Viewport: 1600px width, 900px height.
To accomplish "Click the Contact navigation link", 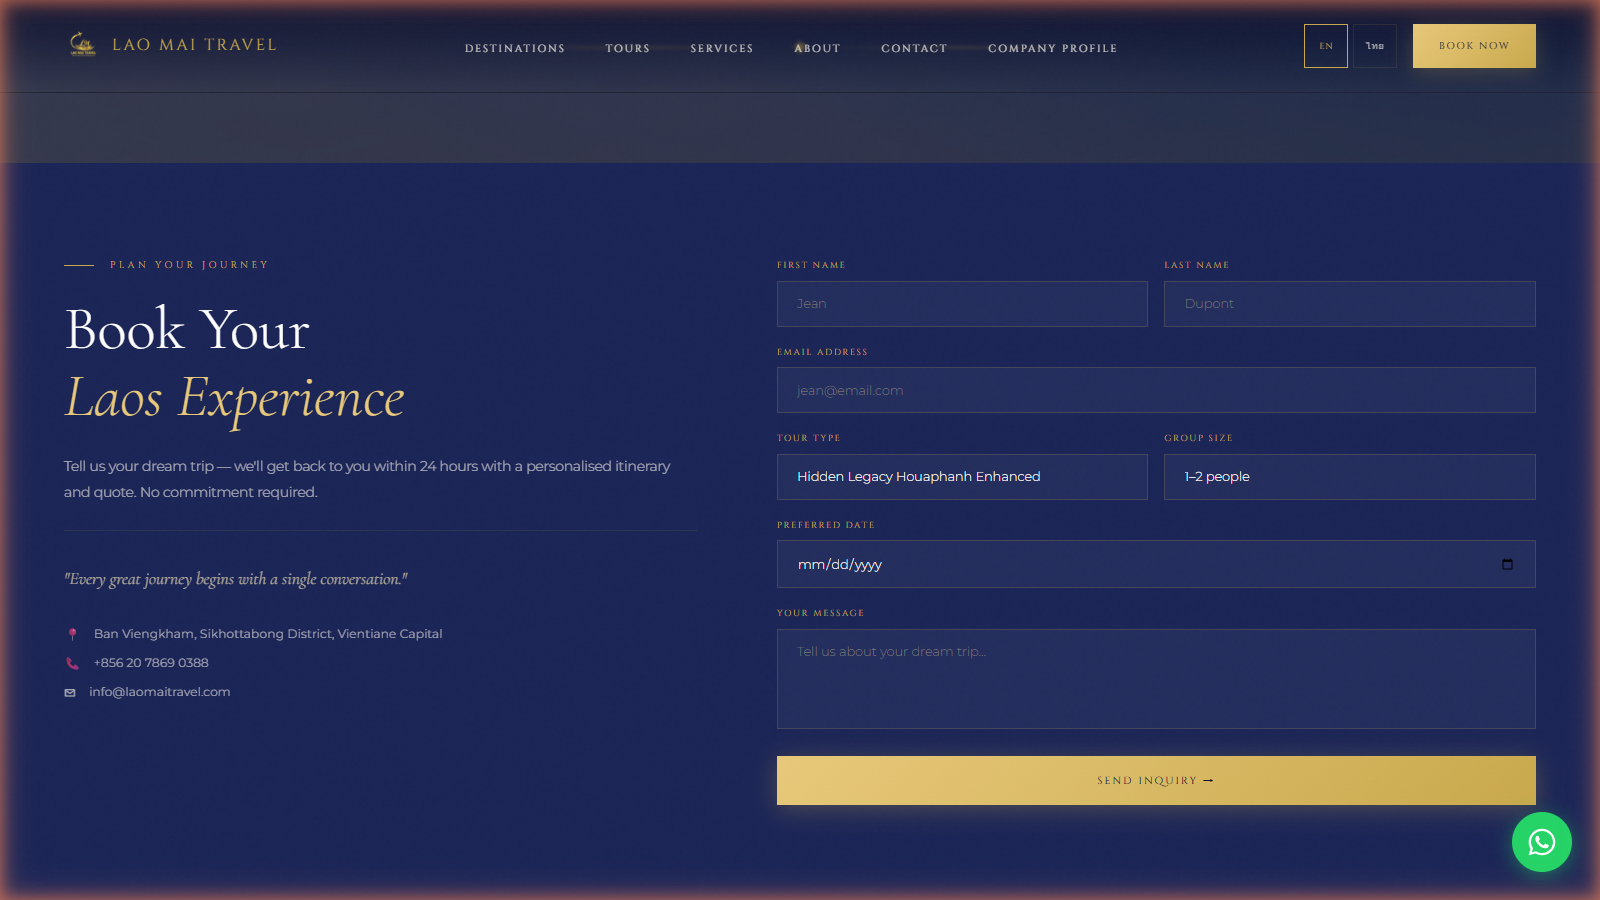I will click(913, 48).
